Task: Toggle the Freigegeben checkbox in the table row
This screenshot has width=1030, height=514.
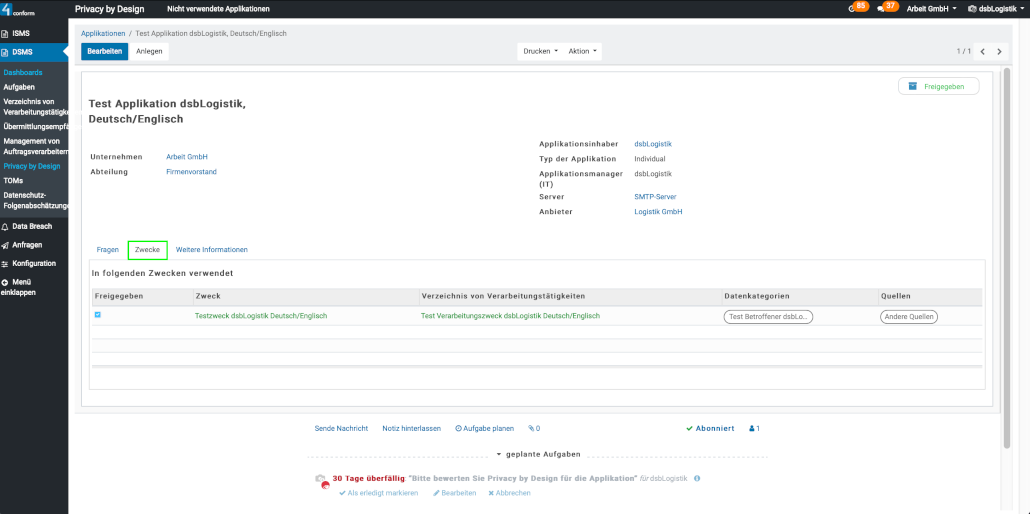Action: [98, 315]
